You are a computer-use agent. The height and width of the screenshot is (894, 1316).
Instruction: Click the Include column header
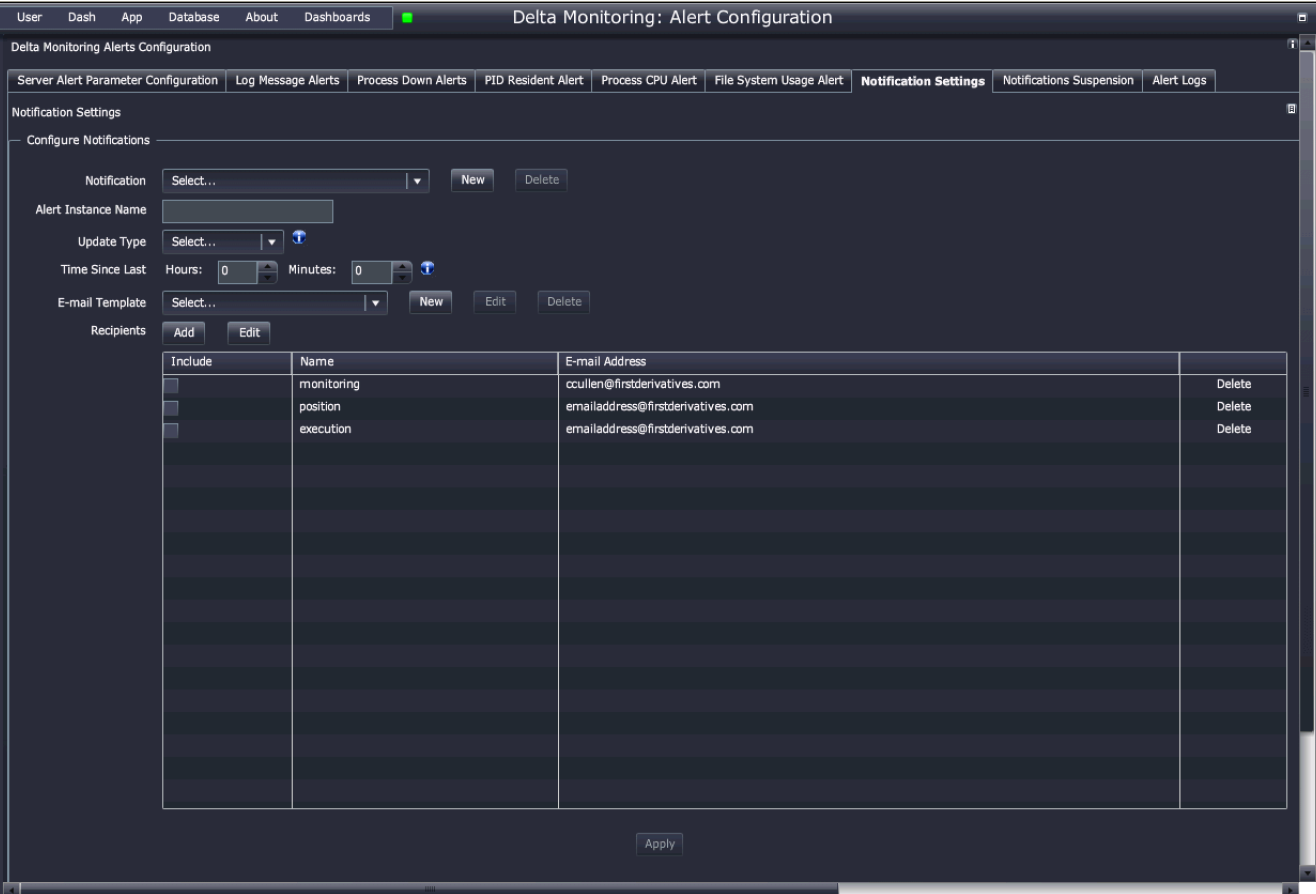click(x=227, y=362)
